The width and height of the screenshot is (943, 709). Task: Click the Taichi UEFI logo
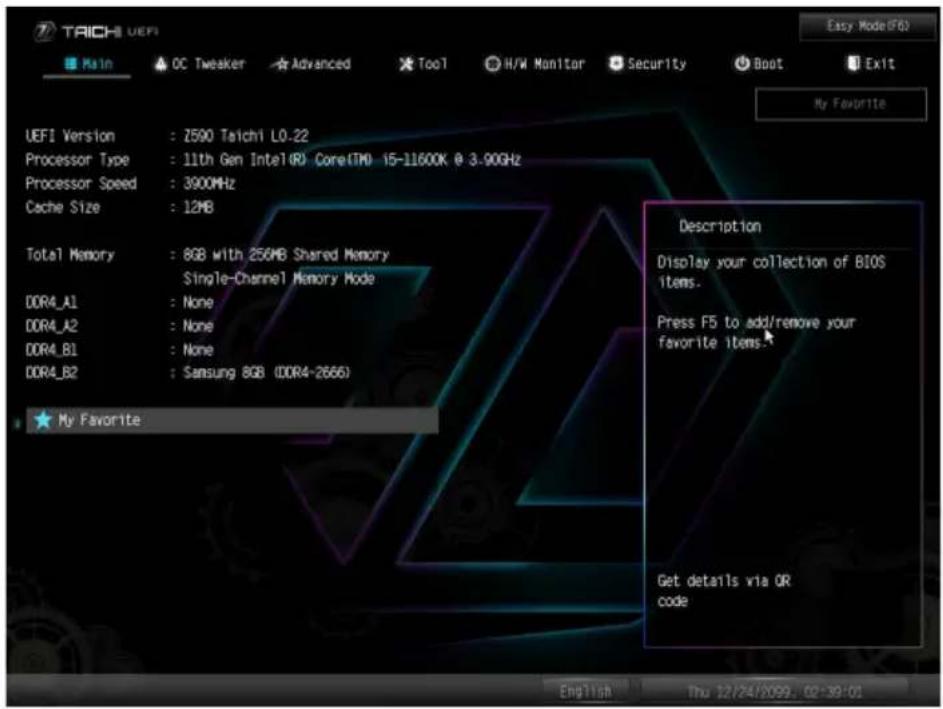pyautogui.click(x=96, y=31)
